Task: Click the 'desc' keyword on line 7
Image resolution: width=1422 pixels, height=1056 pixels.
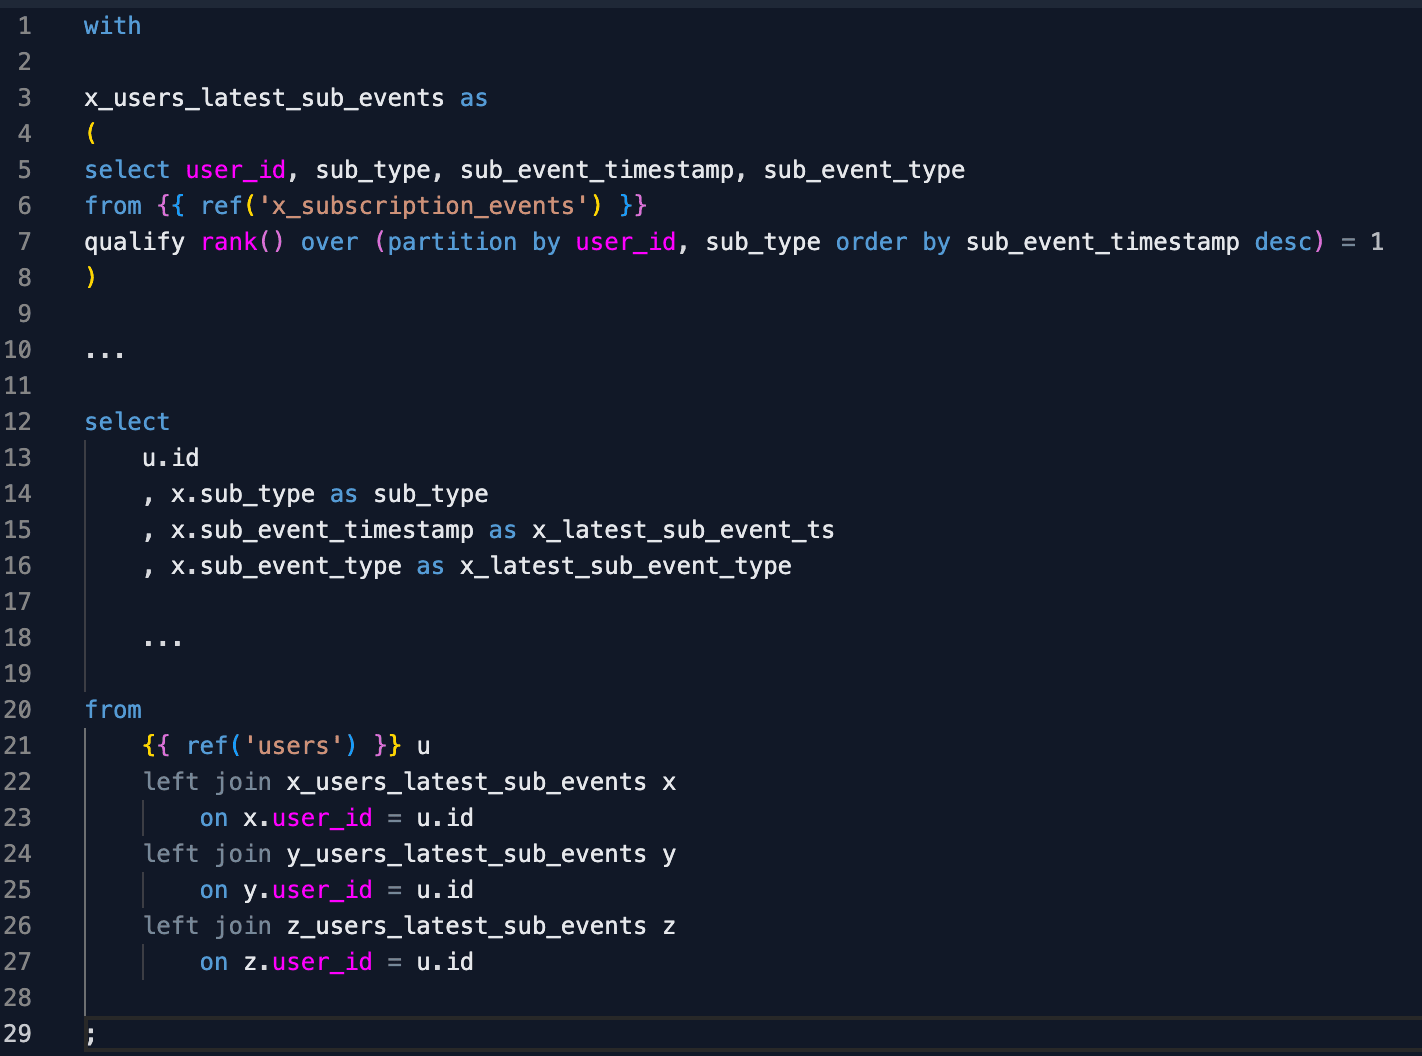Action: (x=1282, y=242)
